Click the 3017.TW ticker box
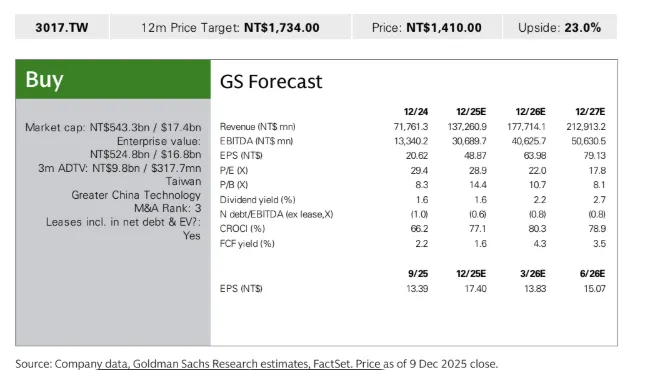Viewport: 646px width, 370px height. [x=62, y=27]
